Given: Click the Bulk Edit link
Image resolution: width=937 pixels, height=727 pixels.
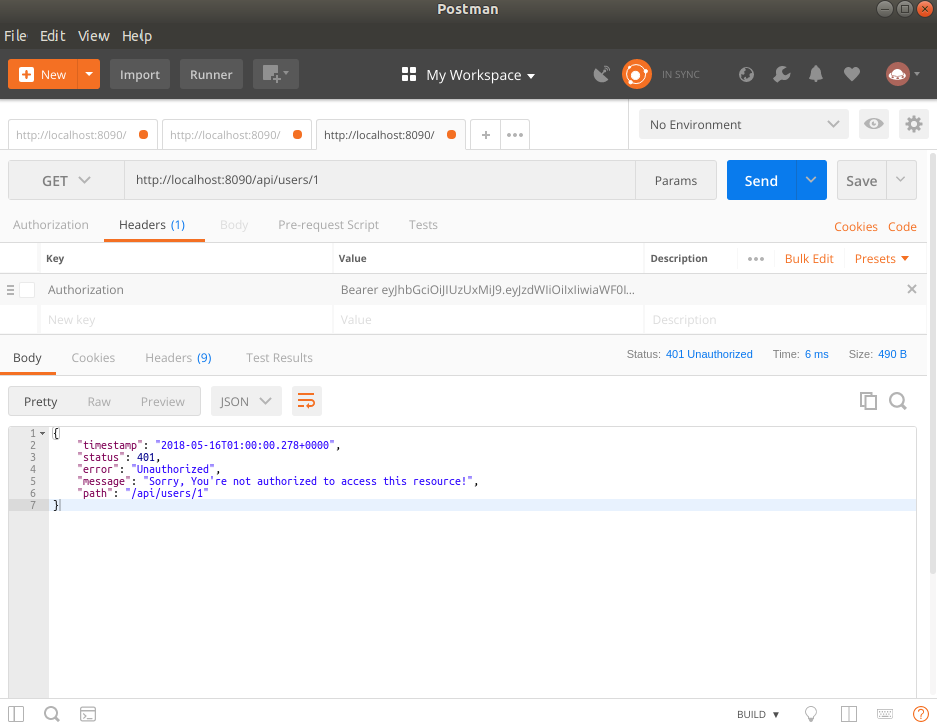Looking at the screenshot, I should (809, 259).
